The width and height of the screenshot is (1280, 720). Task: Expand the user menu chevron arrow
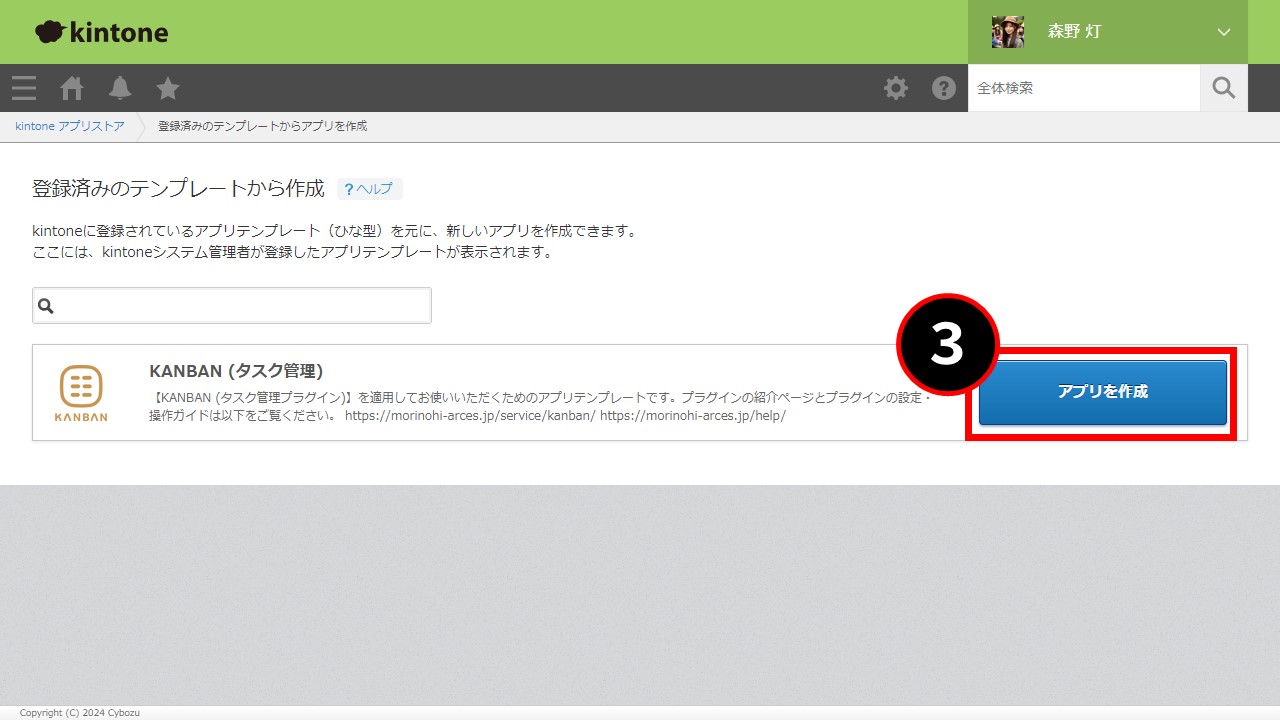point(1224,32)
